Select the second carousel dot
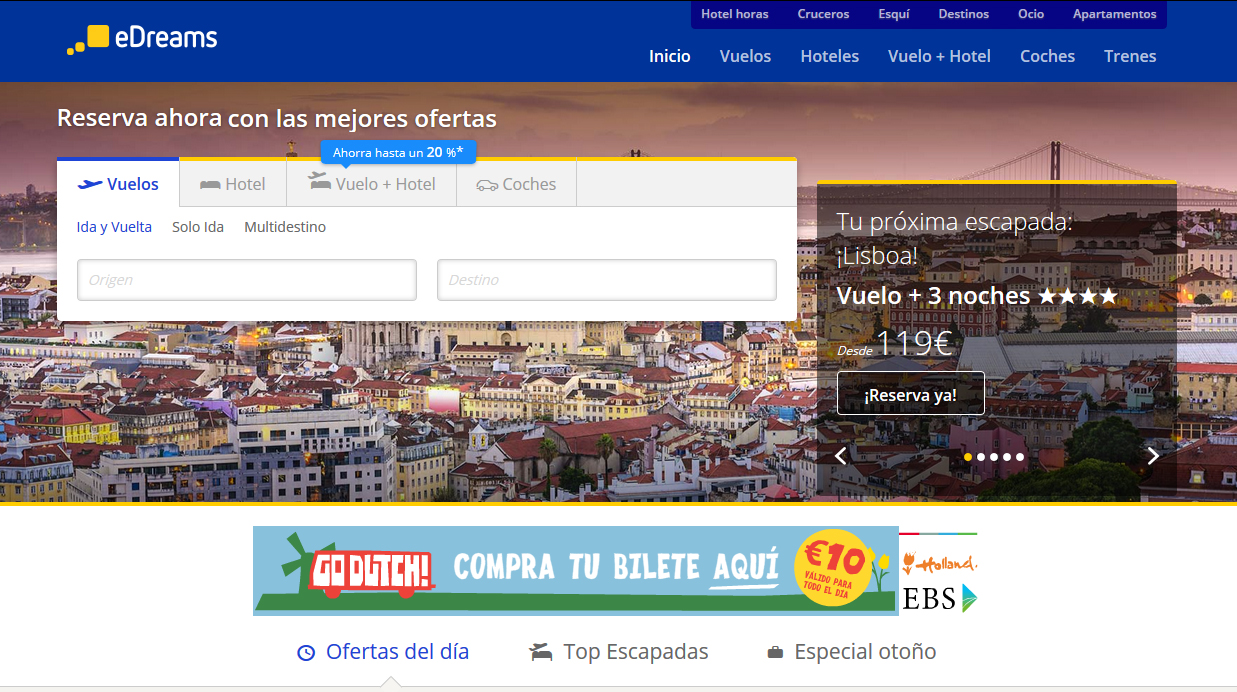Screen dimensions: 1237x692 point(981,457)
